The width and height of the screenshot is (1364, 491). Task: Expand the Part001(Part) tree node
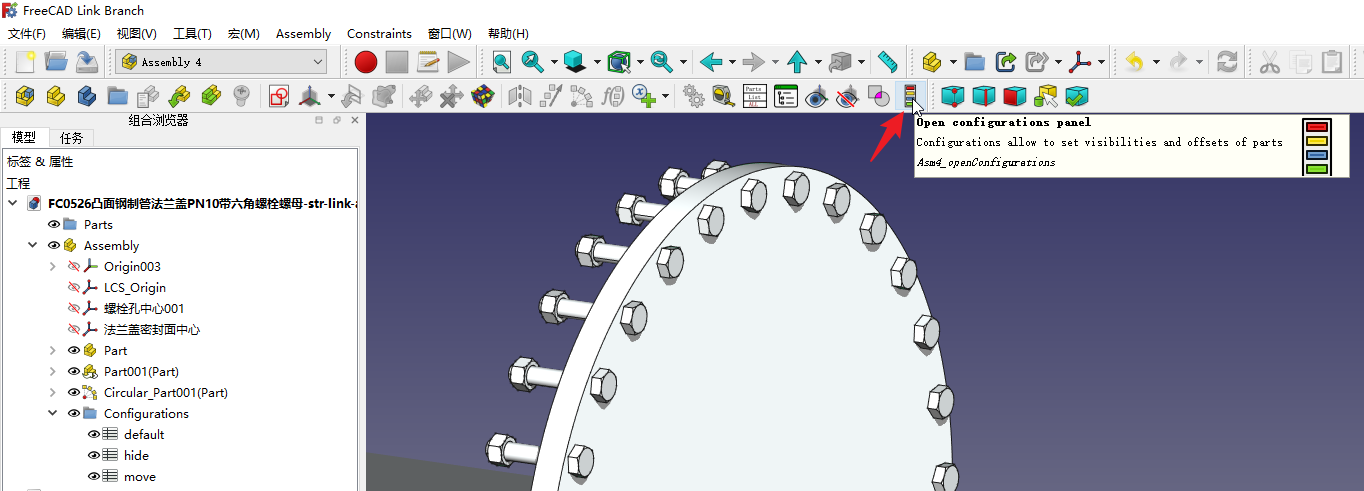(x=52, y=371)
